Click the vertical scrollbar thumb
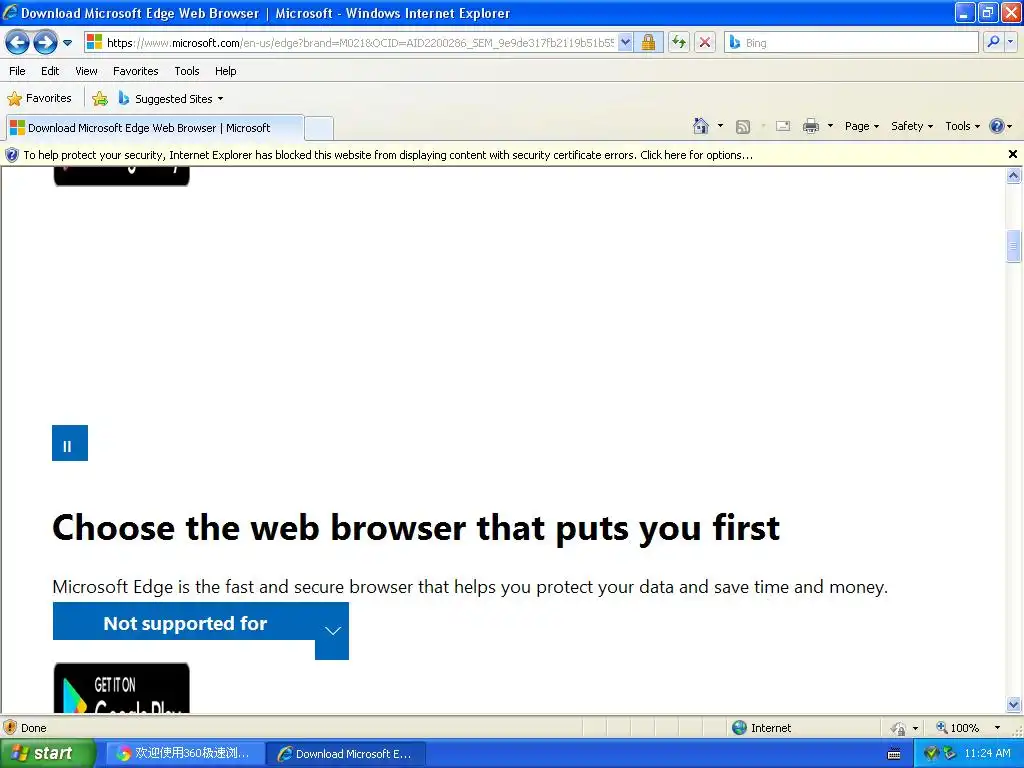The image size is (1024, 768). 1014,246
